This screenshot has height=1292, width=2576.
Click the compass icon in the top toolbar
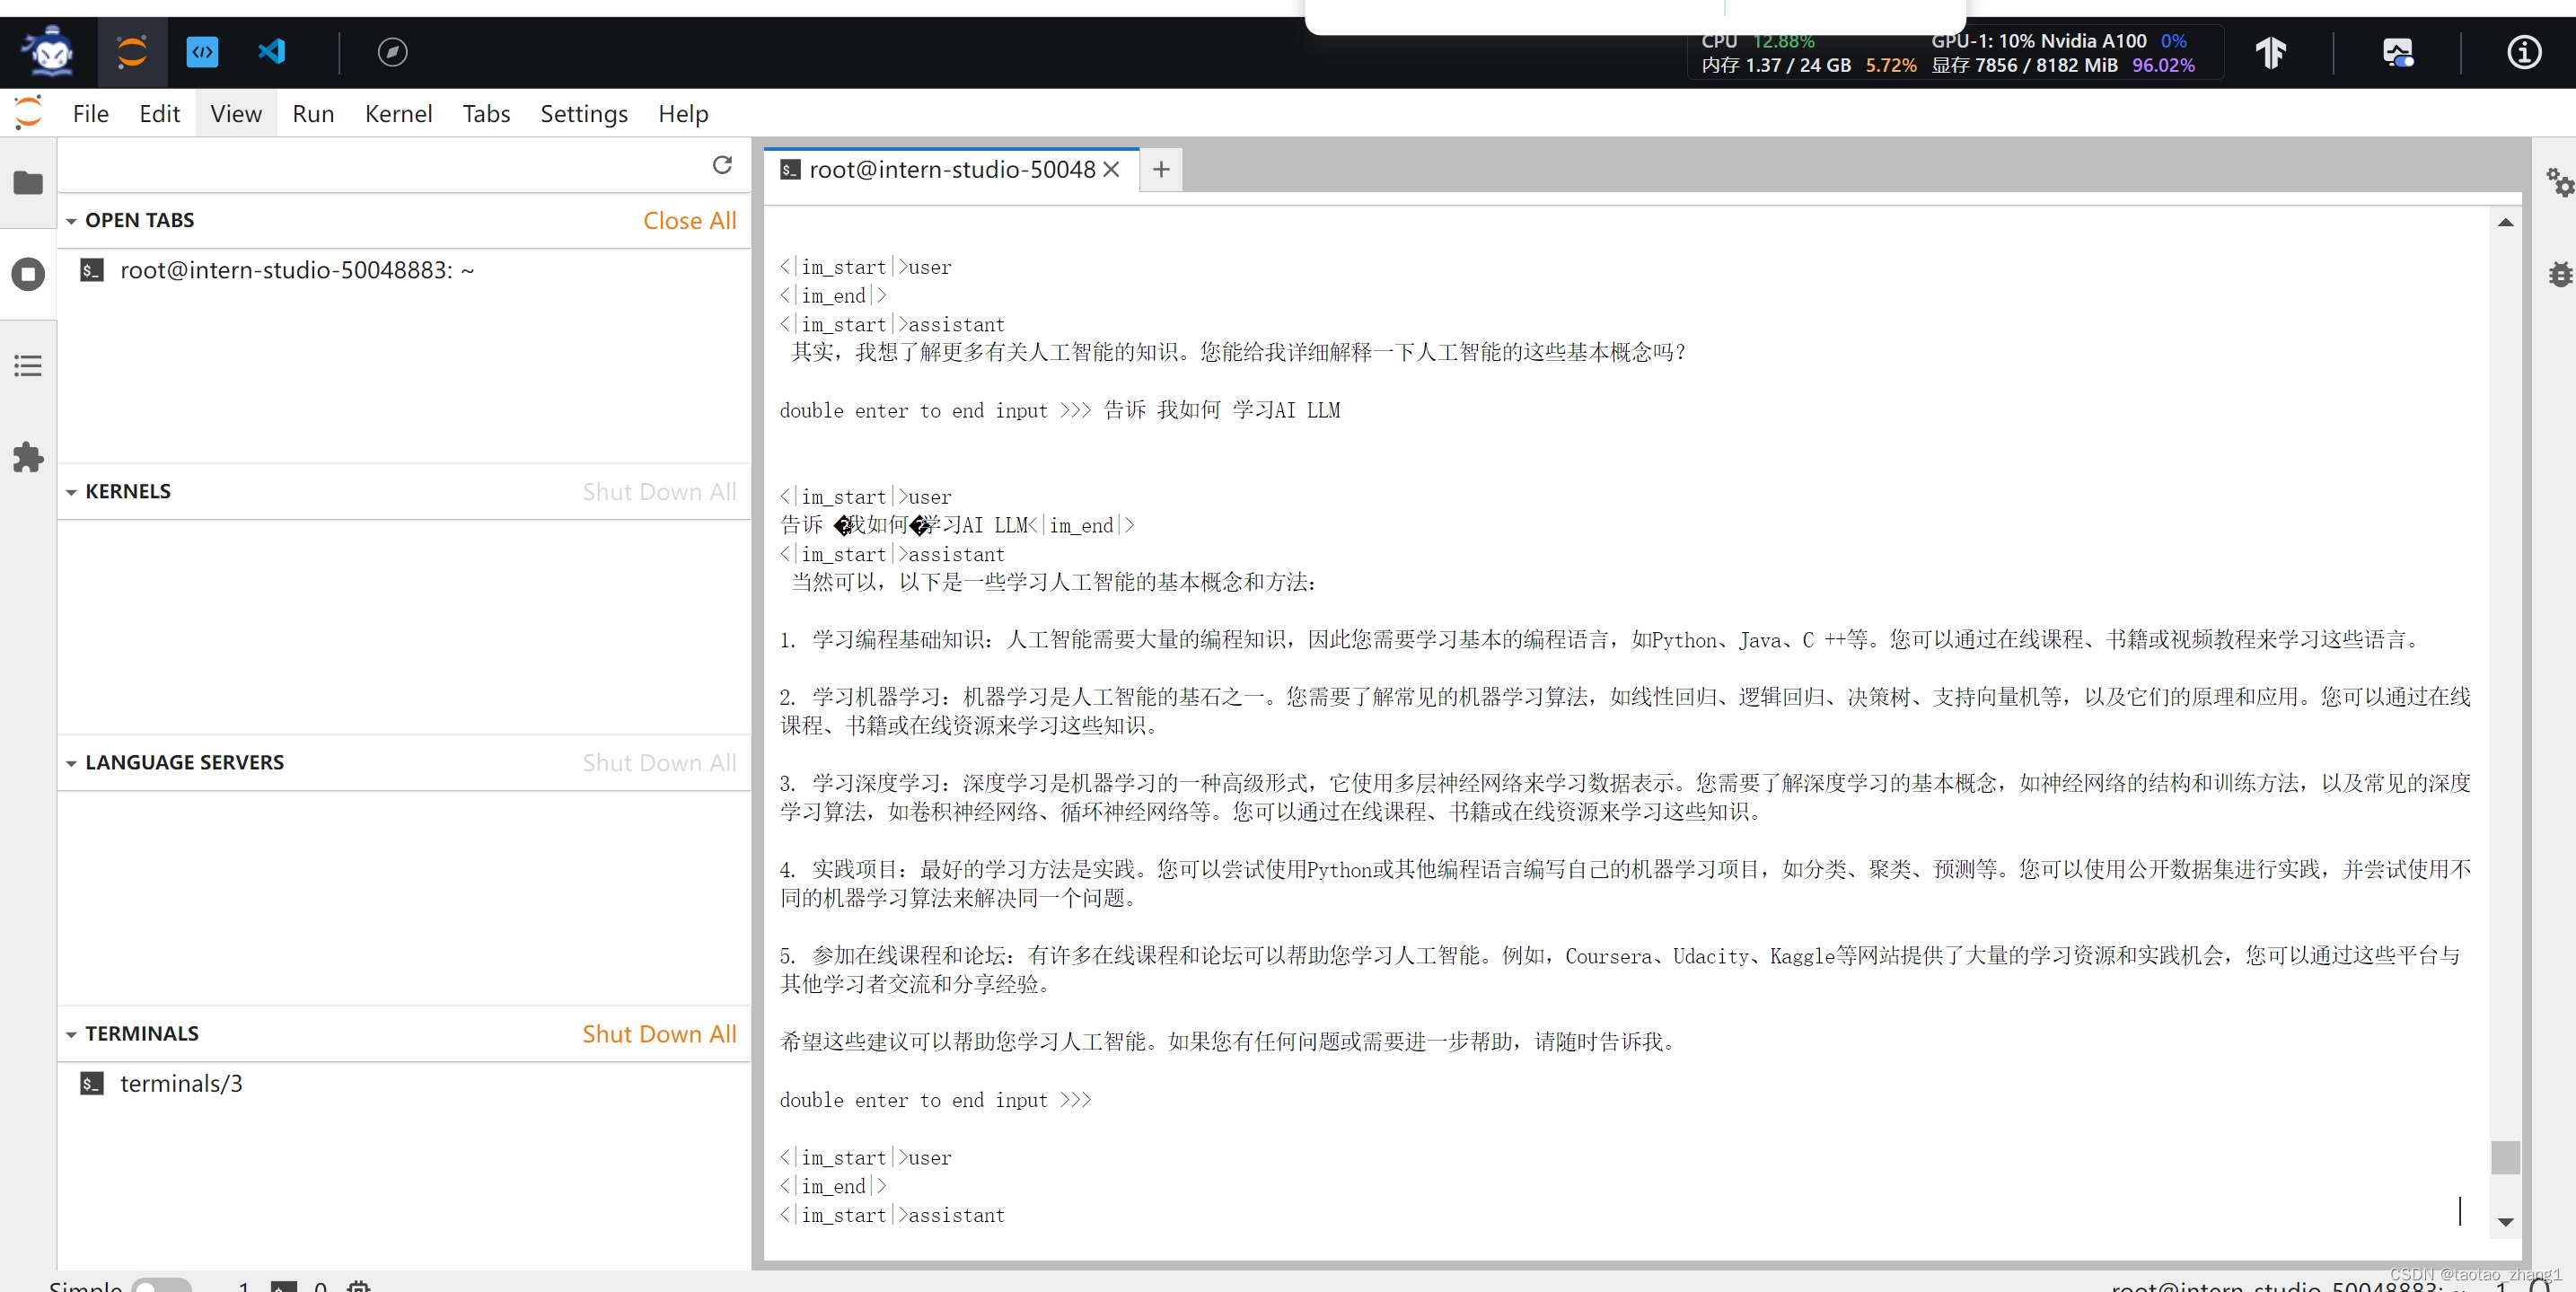[392, 53]
